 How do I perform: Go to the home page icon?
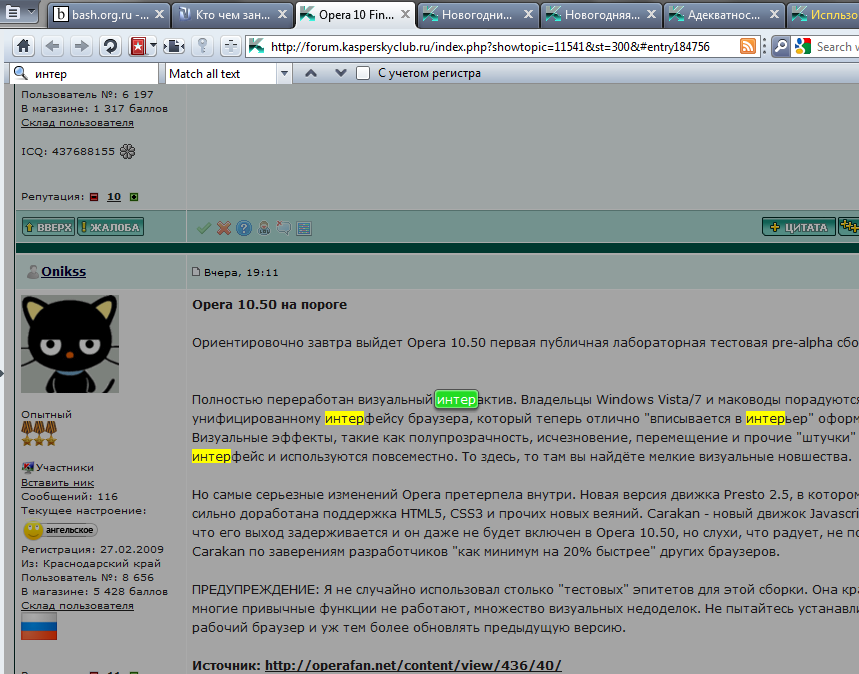click(24, 46)
